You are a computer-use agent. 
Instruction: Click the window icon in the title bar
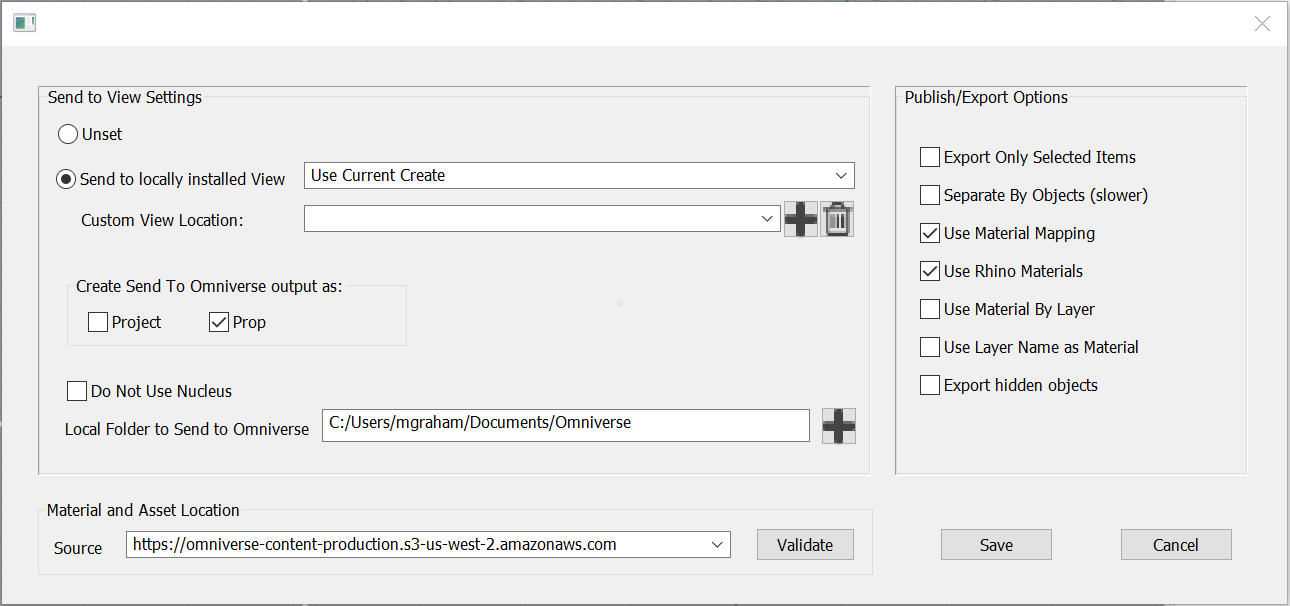[x=25, y=23]
